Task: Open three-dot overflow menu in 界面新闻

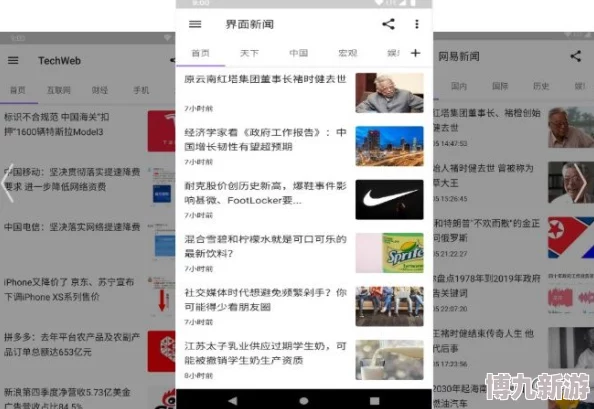Action: click(x=417, y=24)
